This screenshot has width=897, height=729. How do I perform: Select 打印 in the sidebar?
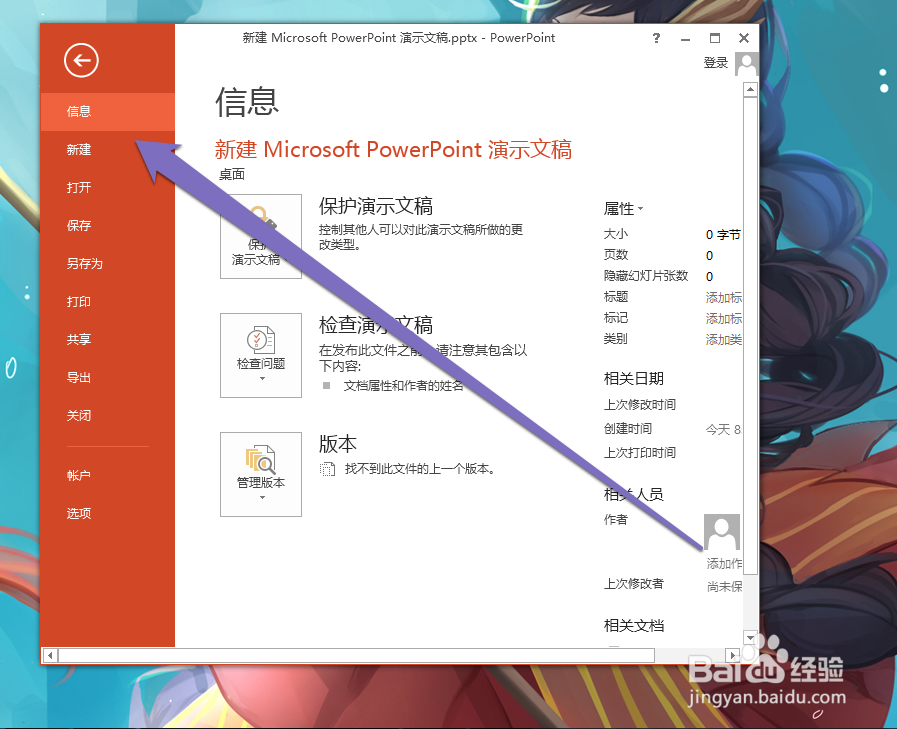(108, 302)
